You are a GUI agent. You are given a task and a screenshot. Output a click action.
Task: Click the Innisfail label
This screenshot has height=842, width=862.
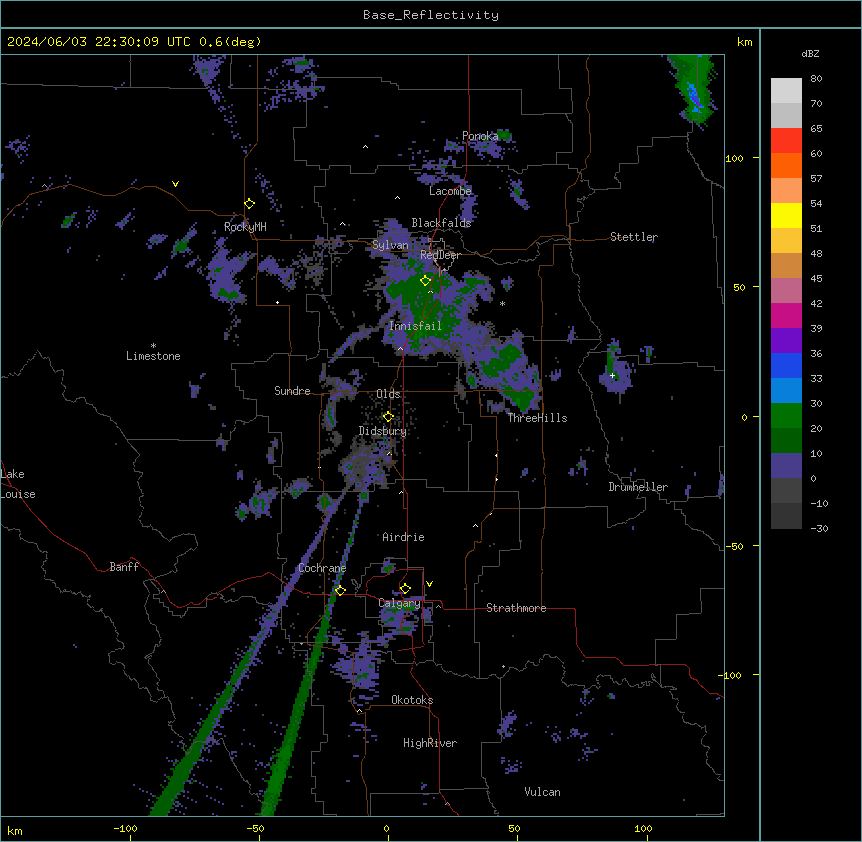coord(415,326)
